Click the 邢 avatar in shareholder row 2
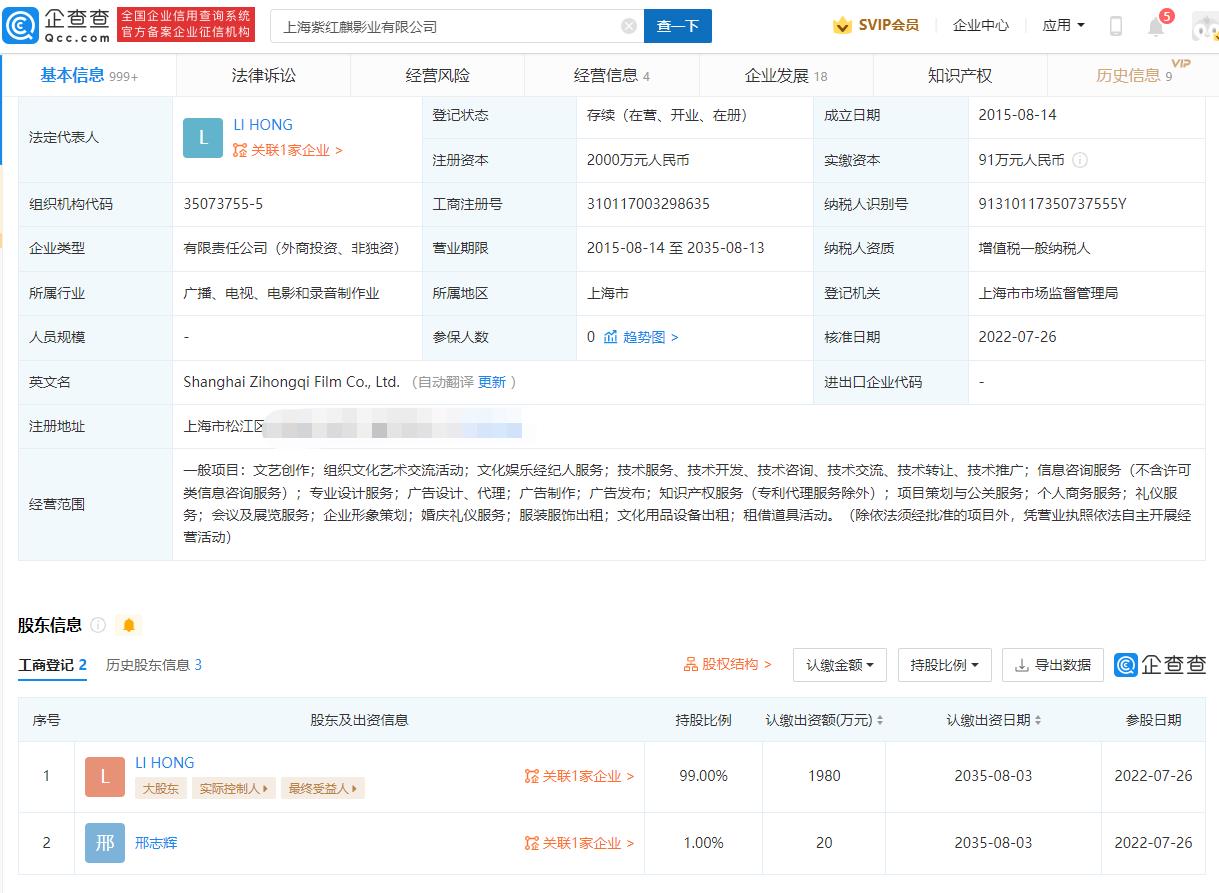Image resolution: width=1219 pixels, height=893 pixels. [105, 843]
